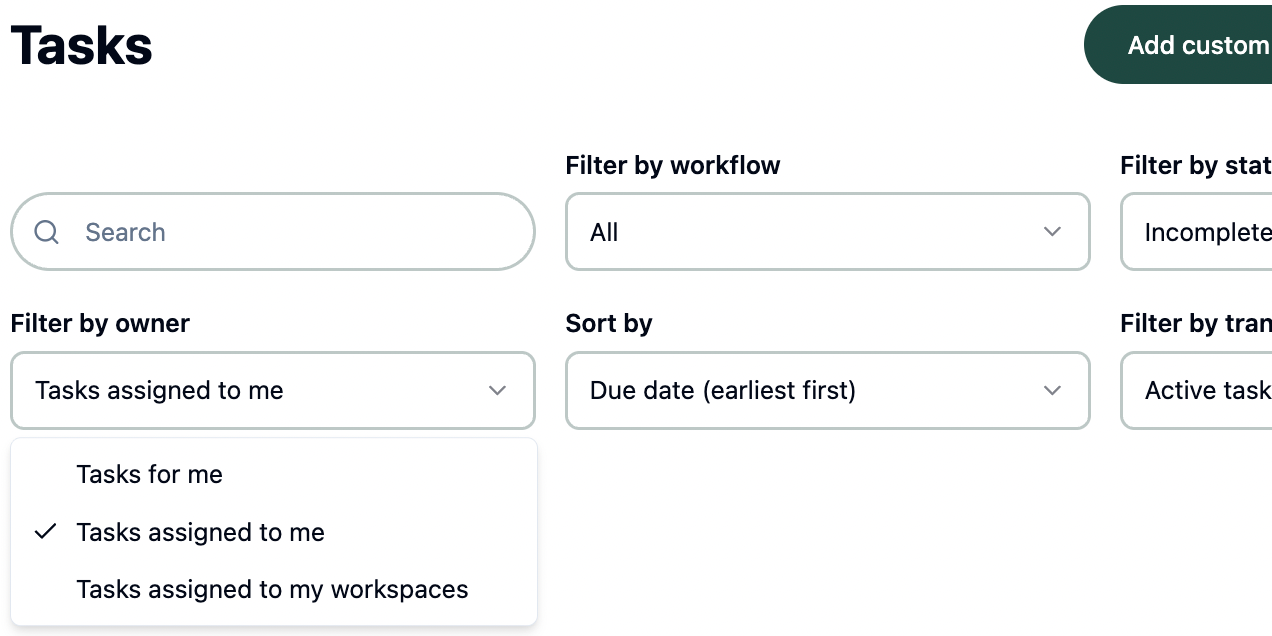1272x636 pixels.
Task: Click the checkmark beside Tasks assigned to me
Action: click(45, 532)
